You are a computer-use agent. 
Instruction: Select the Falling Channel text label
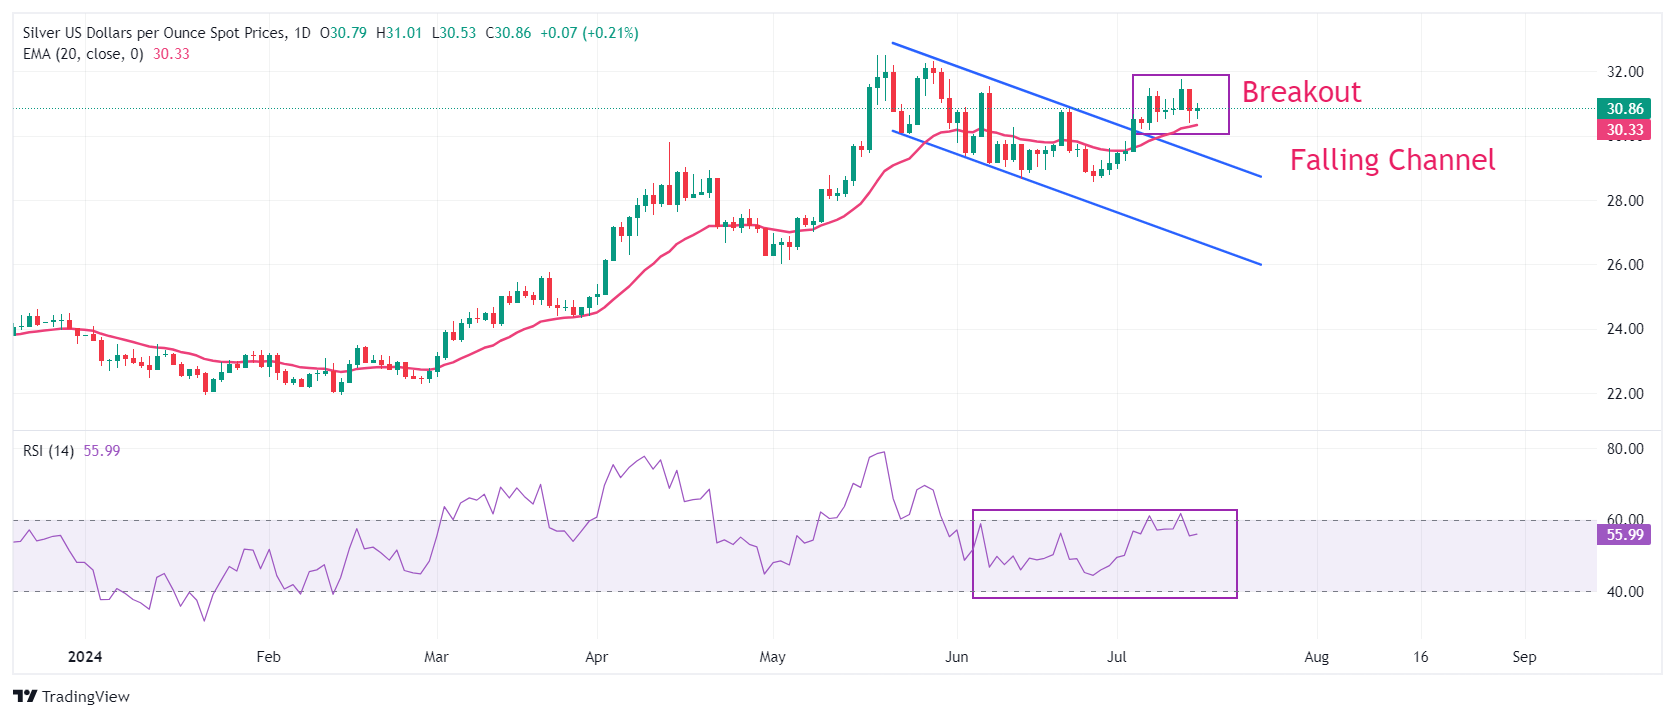(1392, 160)
